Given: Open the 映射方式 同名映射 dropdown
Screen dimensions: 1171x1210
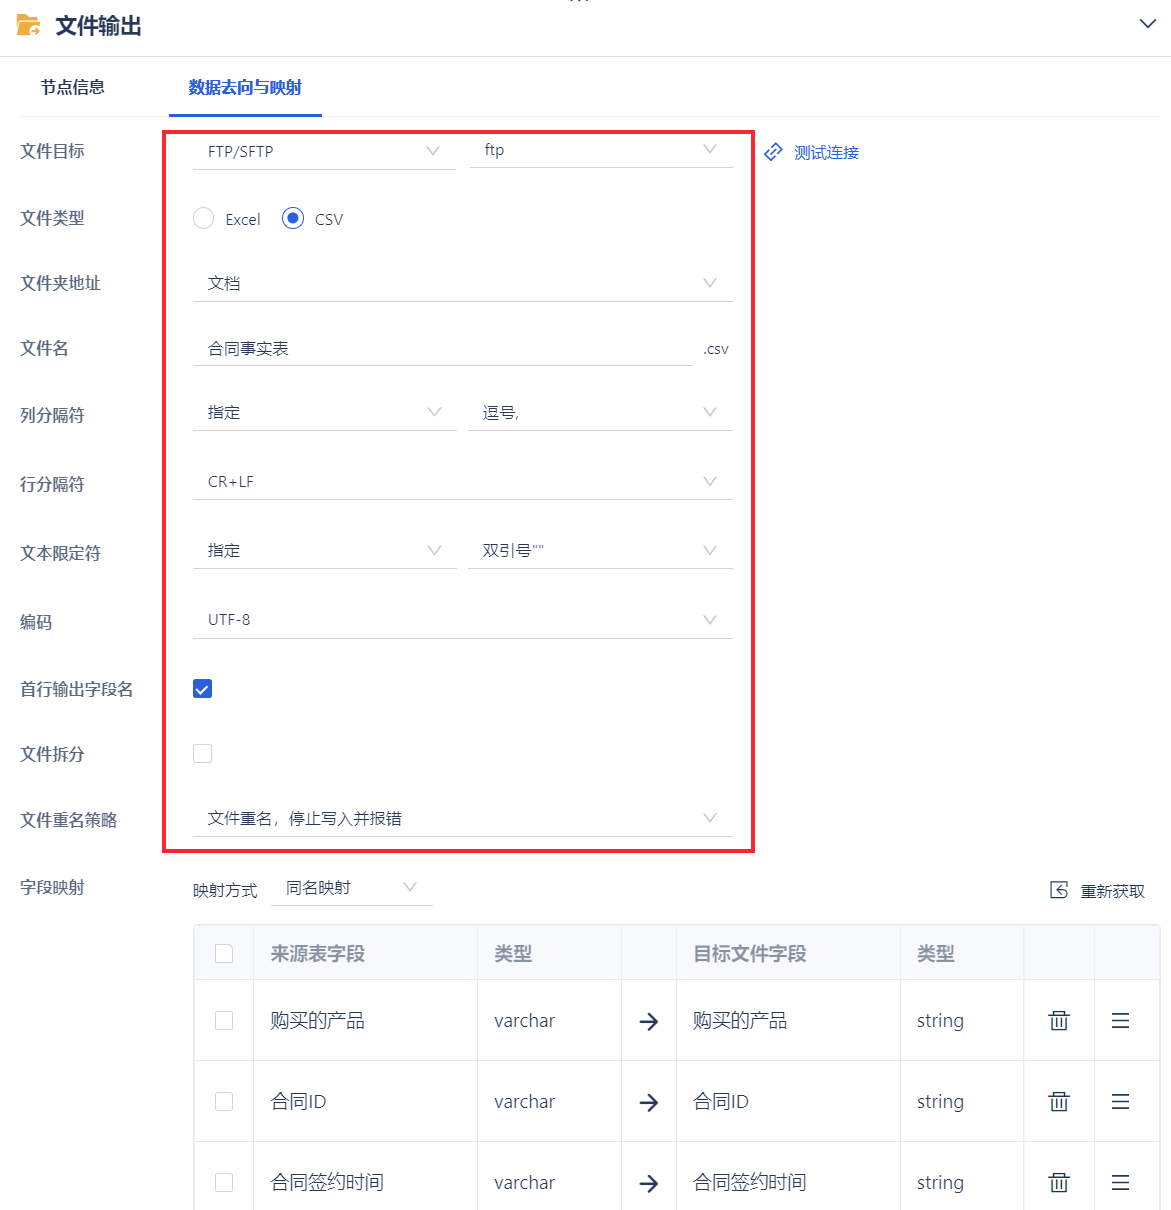Looking at the screenshot, I should (x=352, y=888).
